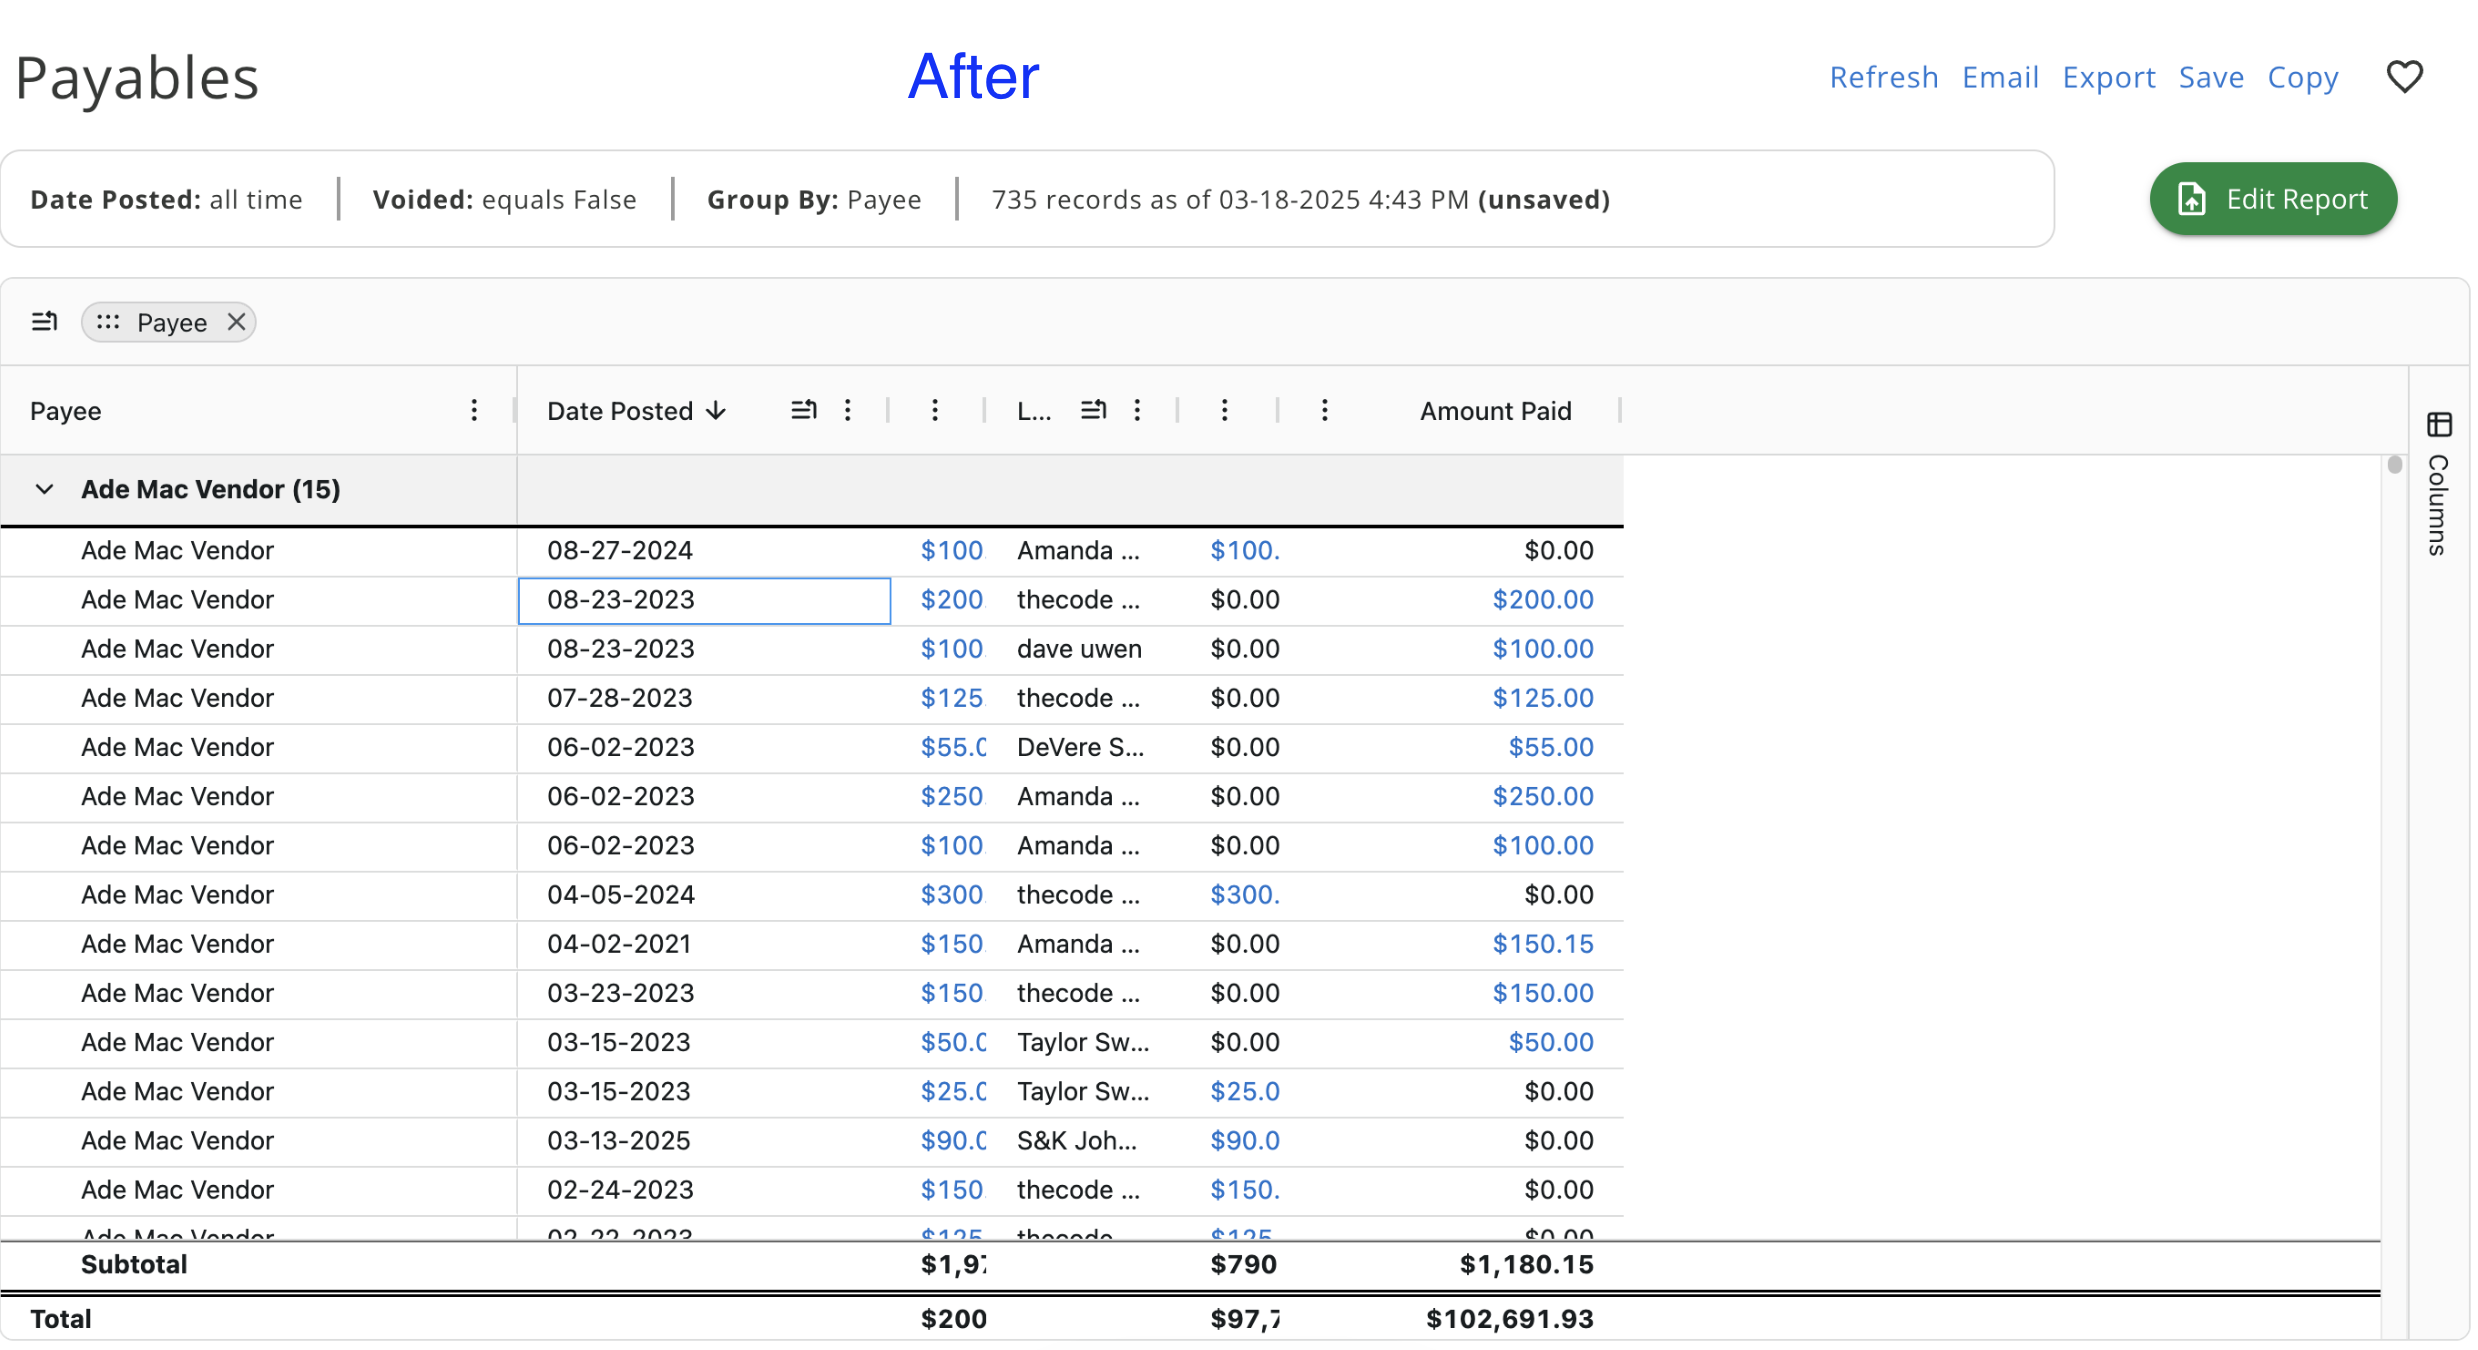The width and height of the screenshot is (2478, 1350).
Task: Open the L... column three-dot menu
Action: (1137, 410)
